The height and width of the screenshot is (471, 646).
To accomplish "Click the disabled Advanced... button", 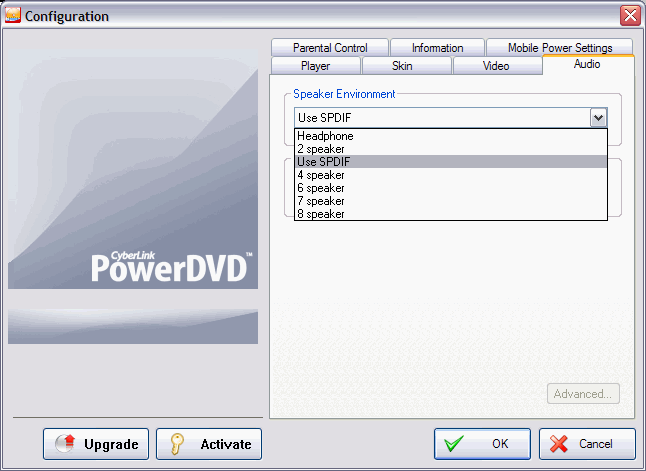I will pos(583,394).
